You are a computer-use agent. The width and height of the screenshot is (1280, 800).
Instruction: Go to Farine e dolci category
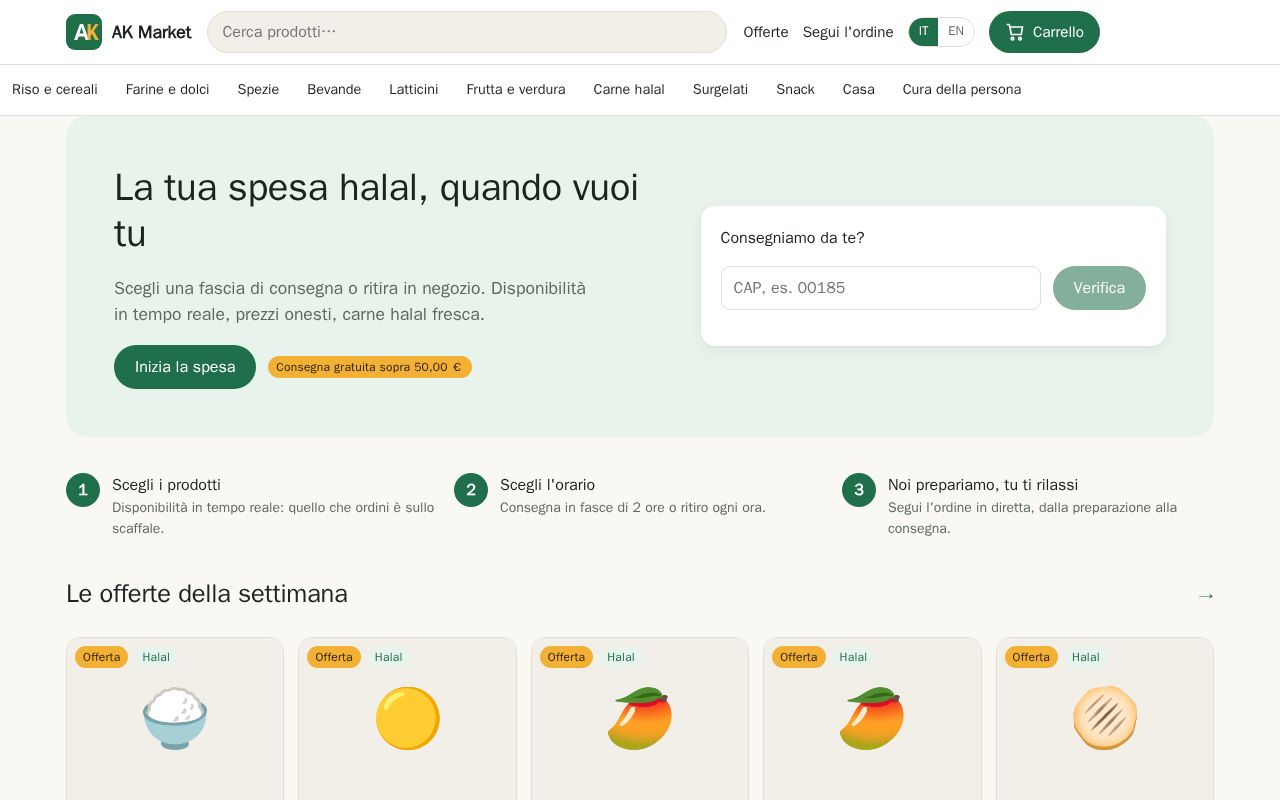[168, 90]
